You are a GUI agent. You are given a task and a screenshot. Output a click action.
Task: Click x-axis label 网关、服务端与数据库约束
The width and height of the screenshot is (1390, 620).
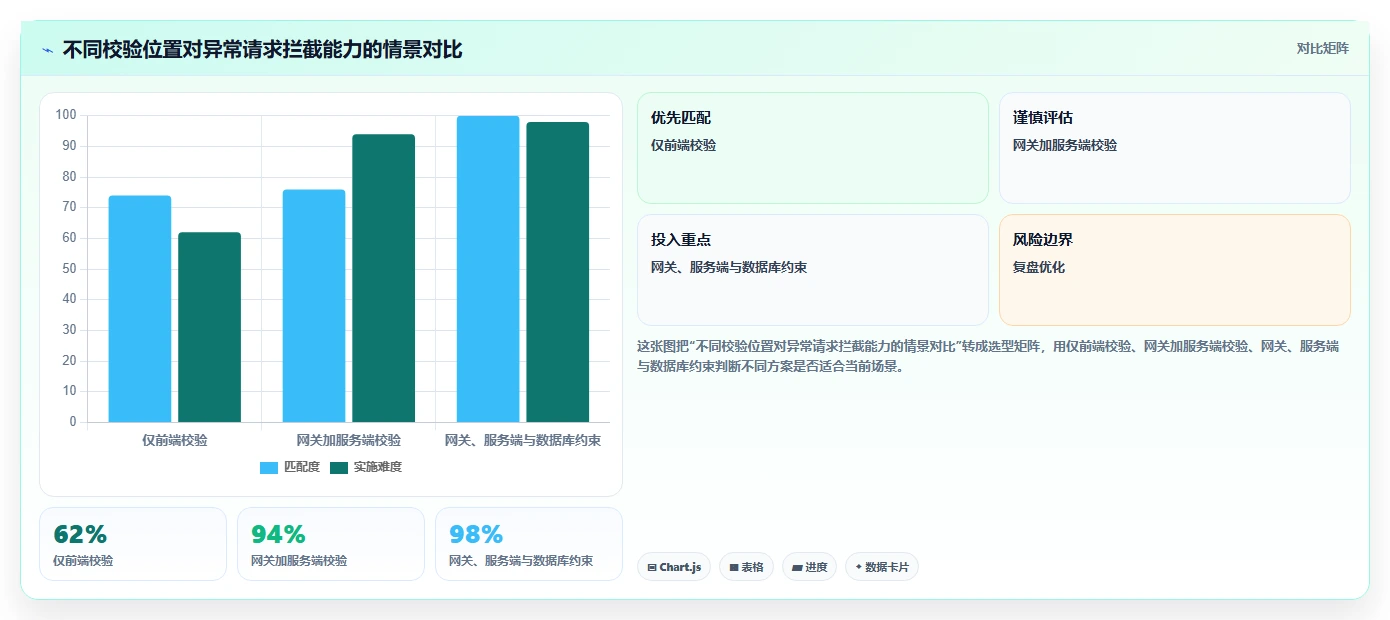pos(523,440)
